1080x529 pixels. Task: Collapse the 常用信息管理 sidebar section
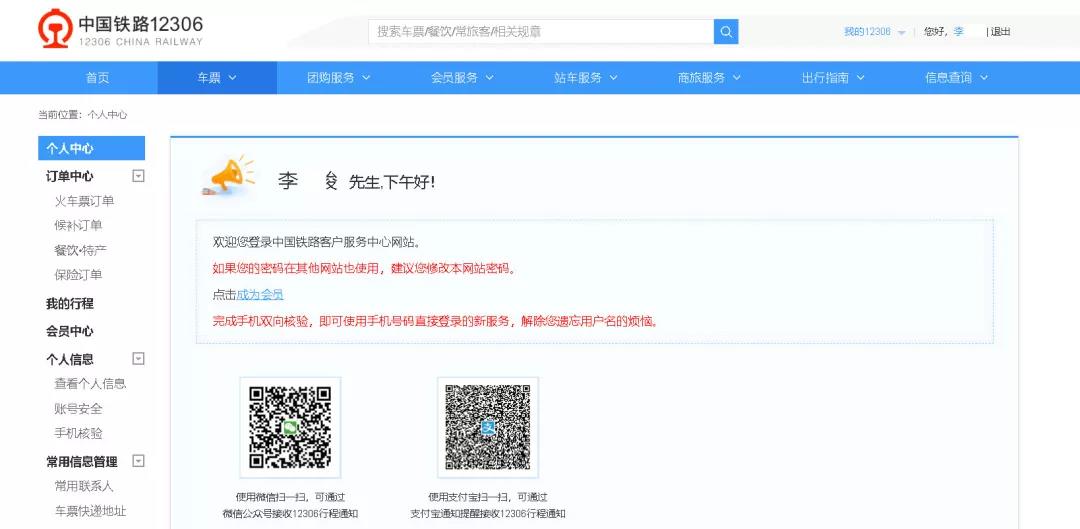tap(139, 461)
